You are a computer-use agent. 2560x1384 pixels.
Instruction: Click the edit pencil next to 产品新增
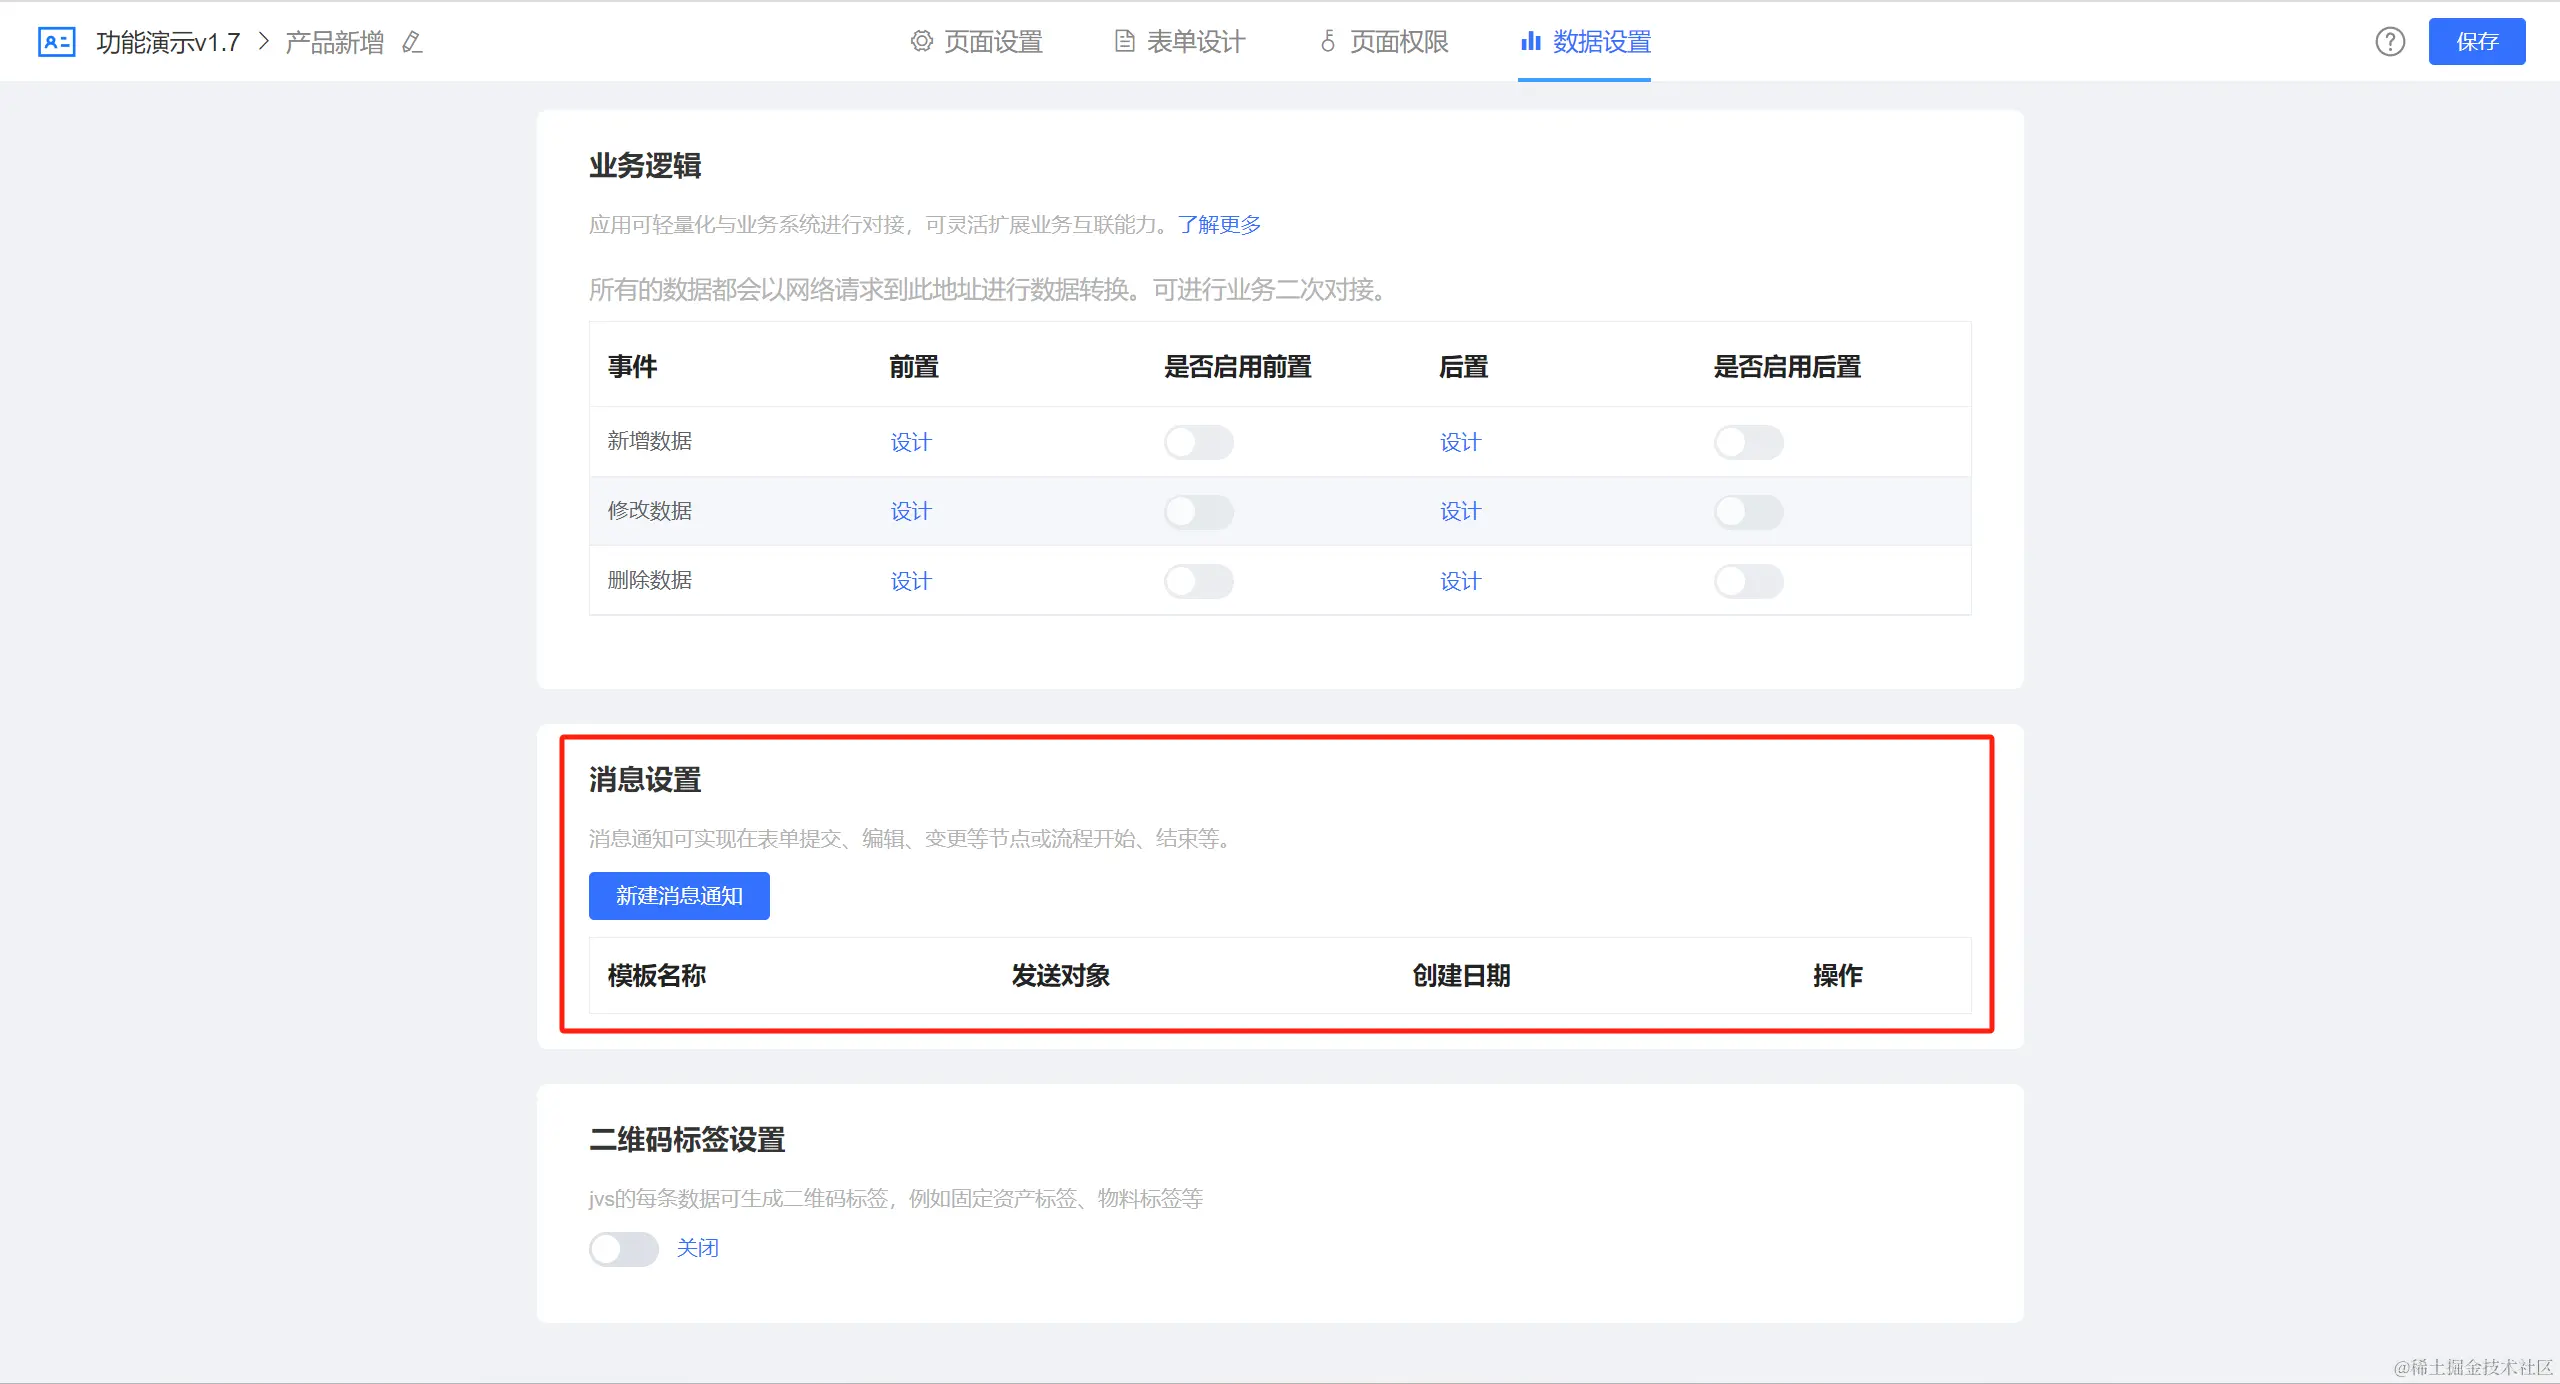pyautogui.click(x=412, y=42)
